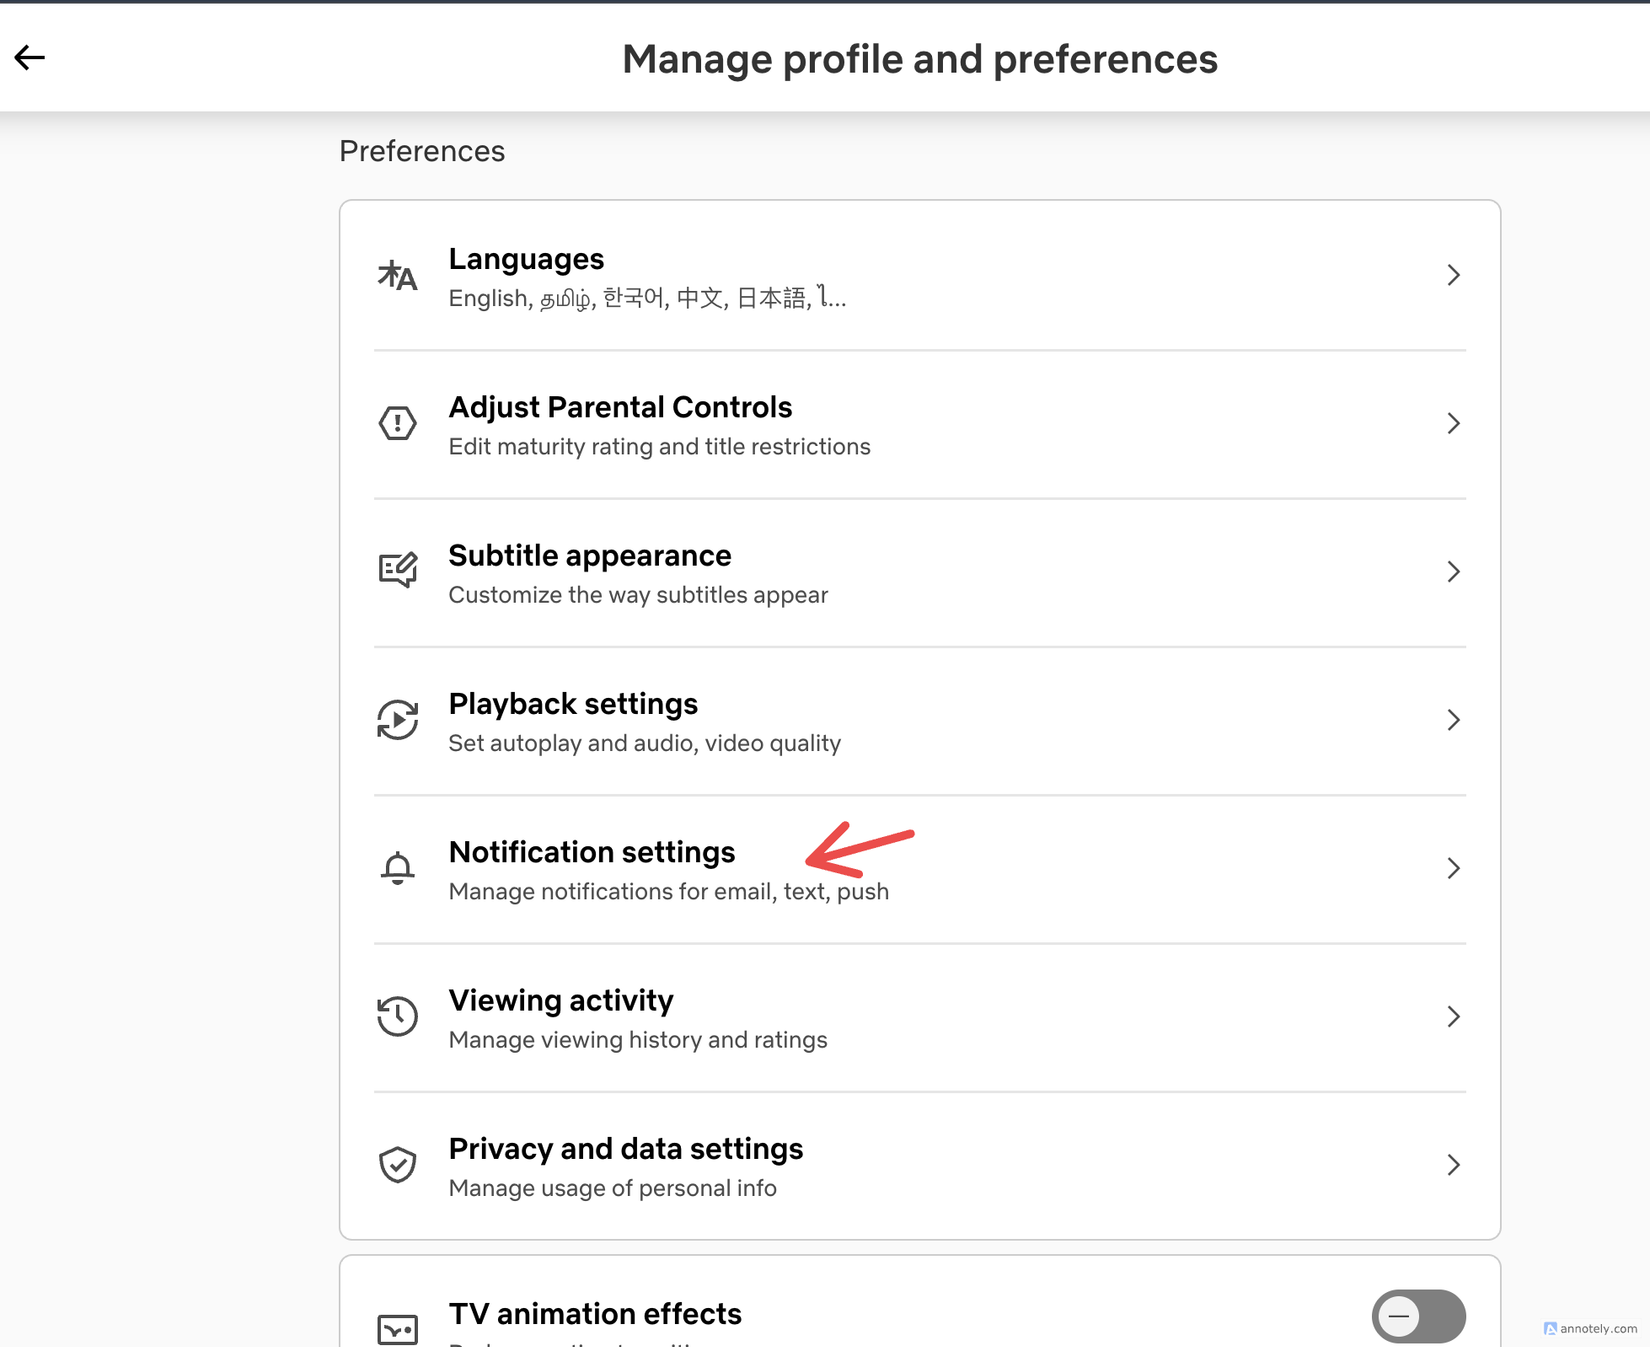Click the Languages translate icon

[397, 275]
